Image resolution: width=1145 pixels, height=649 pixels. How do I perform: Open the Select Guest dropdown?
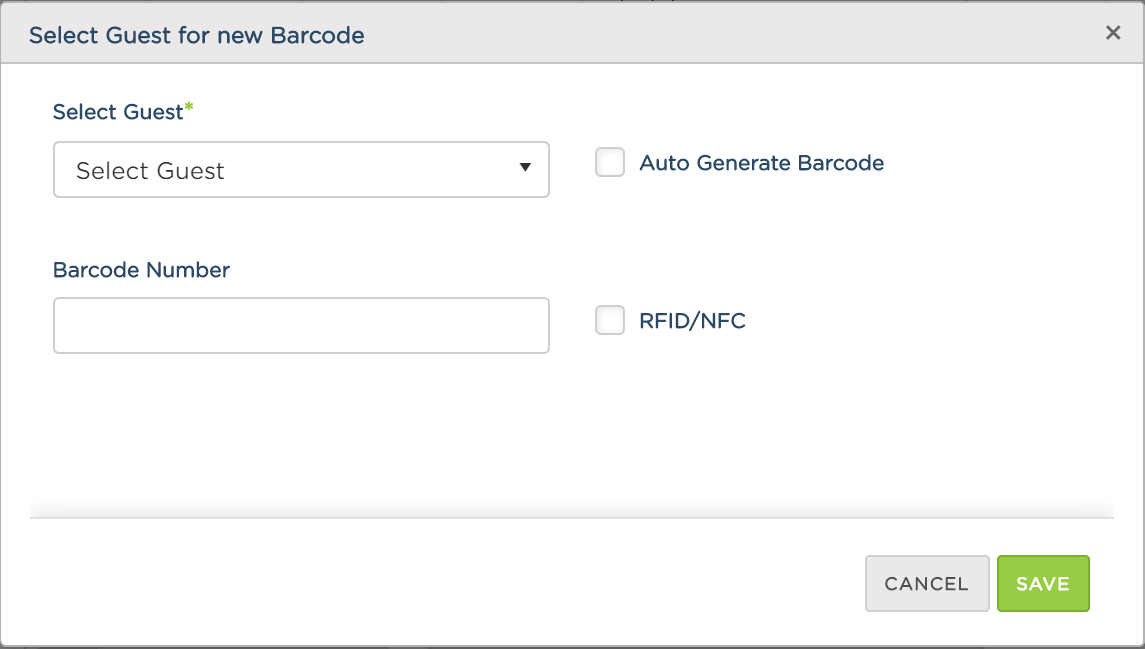301,169
